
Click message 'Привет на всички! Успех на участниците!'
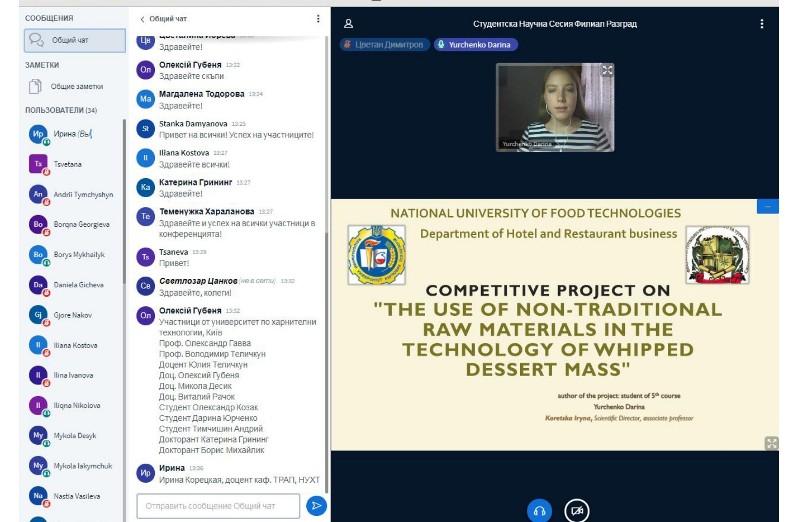[236, 135]
